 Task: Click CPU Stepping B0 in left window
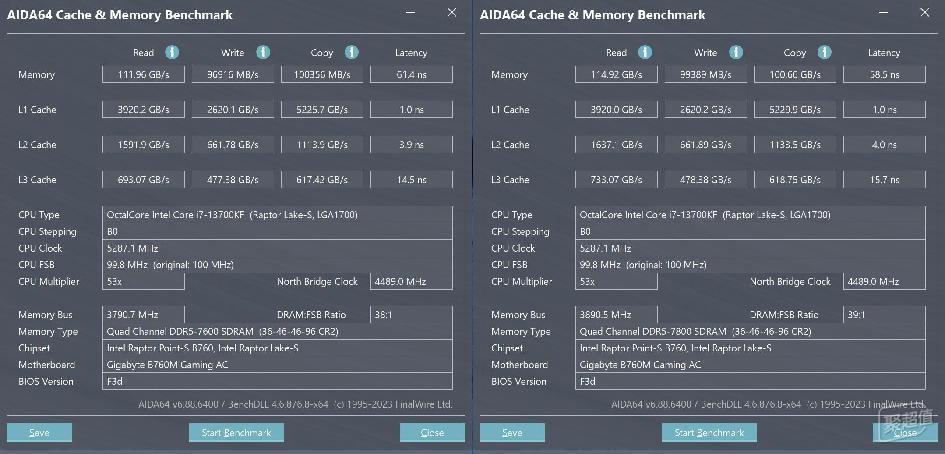[277, 232]
